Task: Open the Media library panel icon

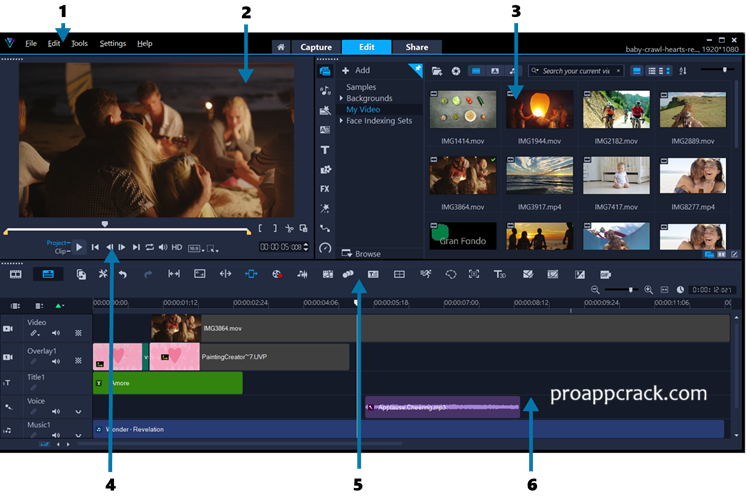Action: [325, 71]
